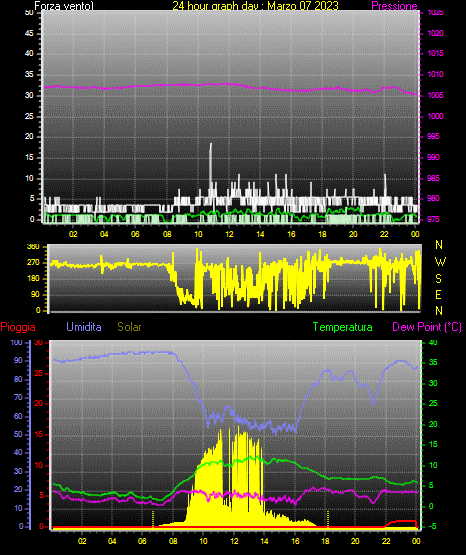Image resolution: width=466 pixels, height=555 pixels.
Task: Click the Forza vento legend label
Action: [x=64, y=6]
